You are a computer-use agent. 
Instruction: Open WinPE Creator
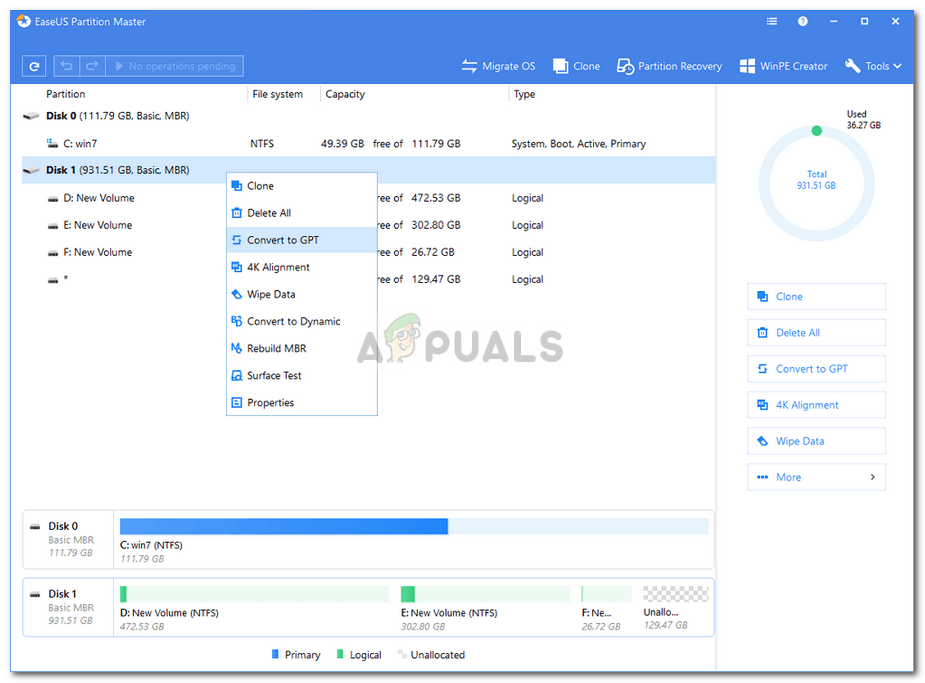[783, 66]
